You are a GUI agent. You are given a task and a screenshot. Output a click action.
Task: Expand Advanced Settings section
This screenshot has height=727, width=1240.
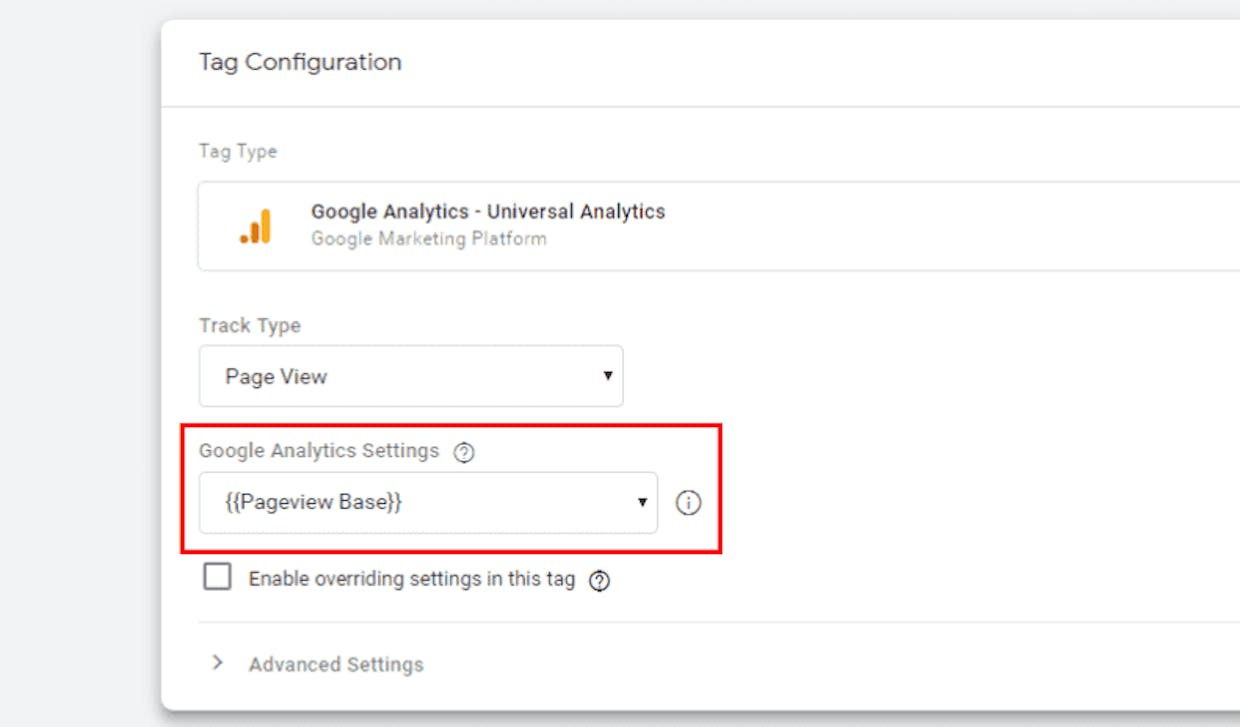[218, 663]
